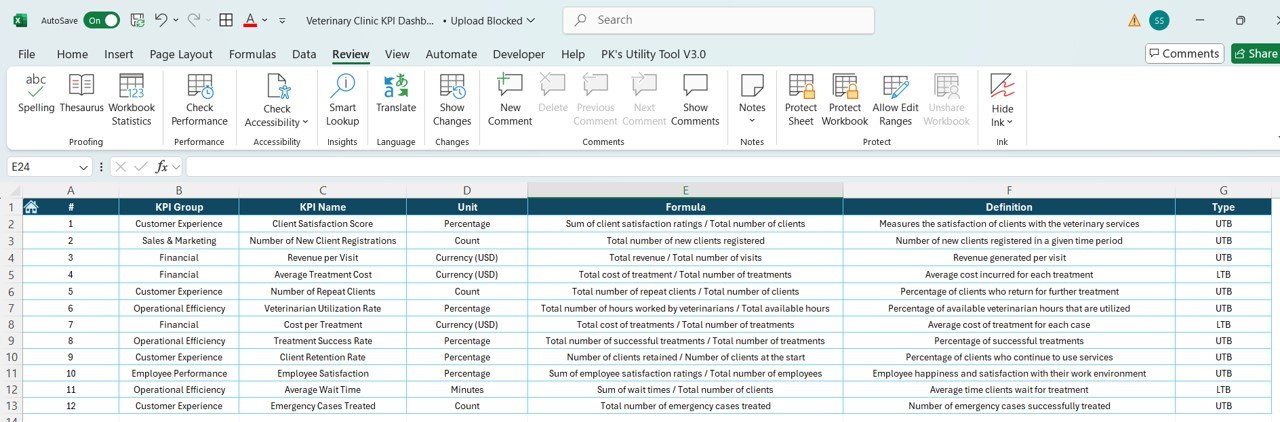The width and height of the screenshot is (1280, 422).
Task: Click the Check Performance icon
Action: 199,98
